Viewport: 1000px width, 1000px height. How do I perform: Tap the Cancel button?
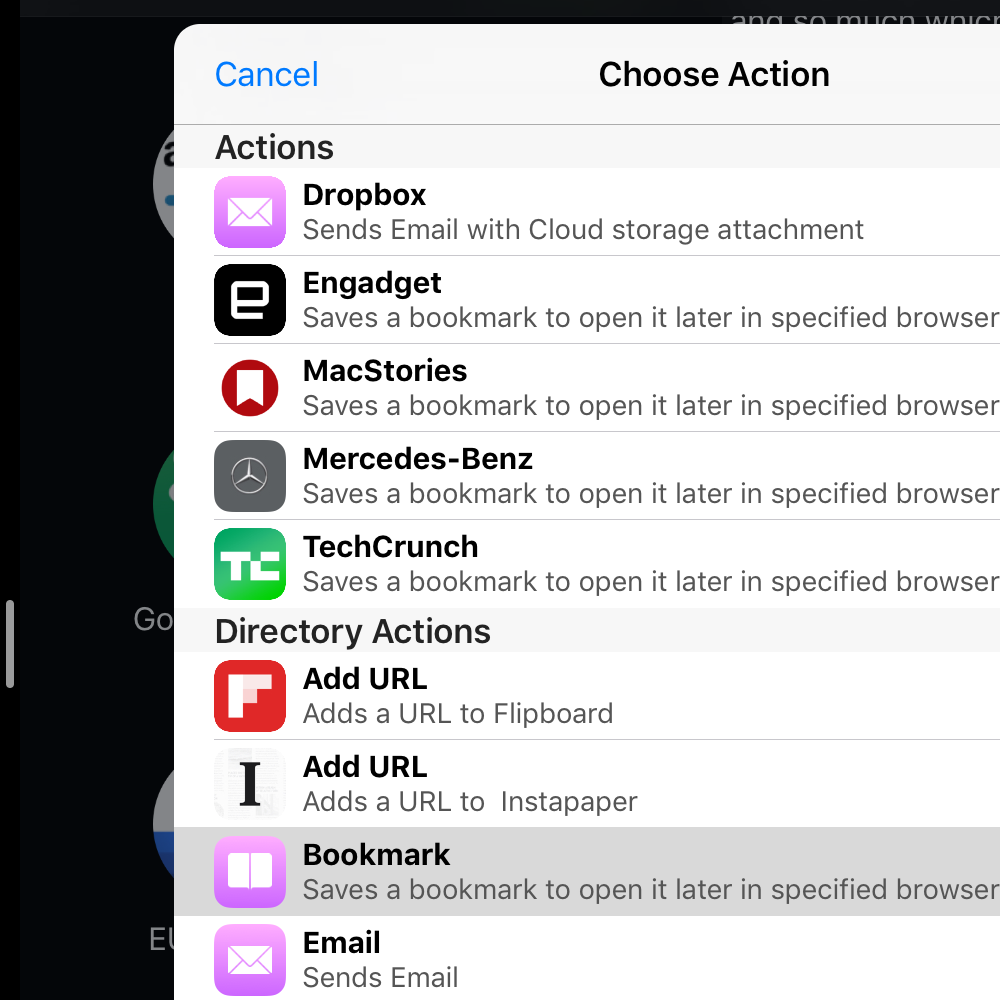pyautogui.click(x=267, y=75)
